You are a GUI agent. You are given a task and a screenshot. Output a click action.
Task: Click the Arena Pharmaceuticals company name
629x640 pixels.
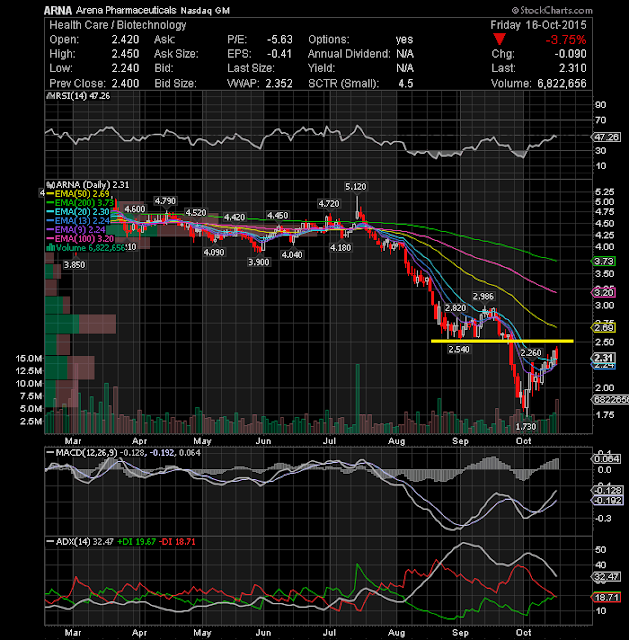pos(126,10)
